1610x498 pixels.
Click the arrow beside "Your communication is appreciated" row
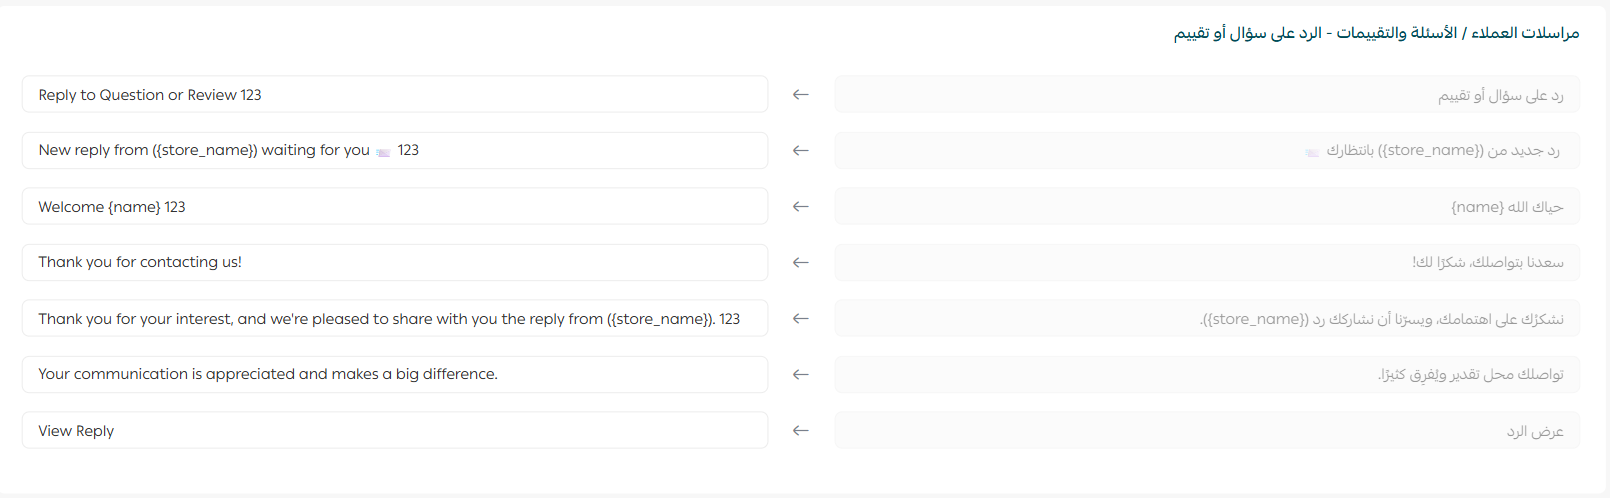(800, 375)
